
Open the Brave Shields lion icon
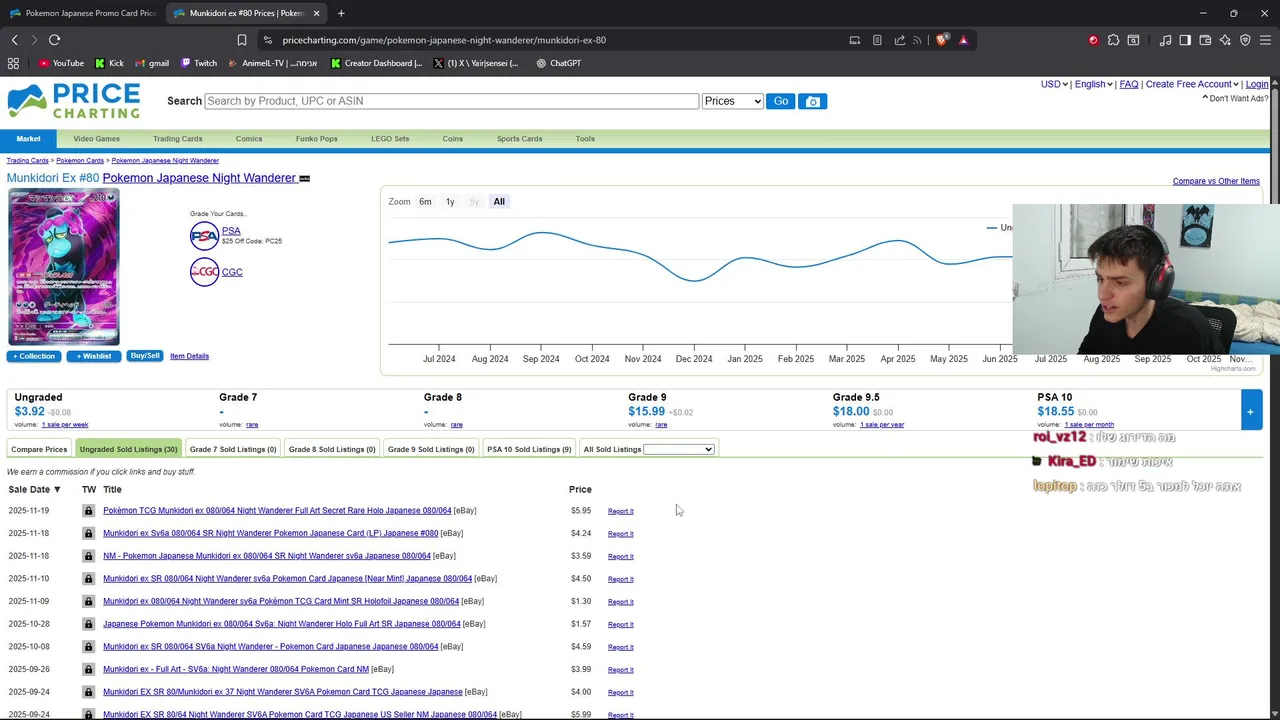(941, 40)
